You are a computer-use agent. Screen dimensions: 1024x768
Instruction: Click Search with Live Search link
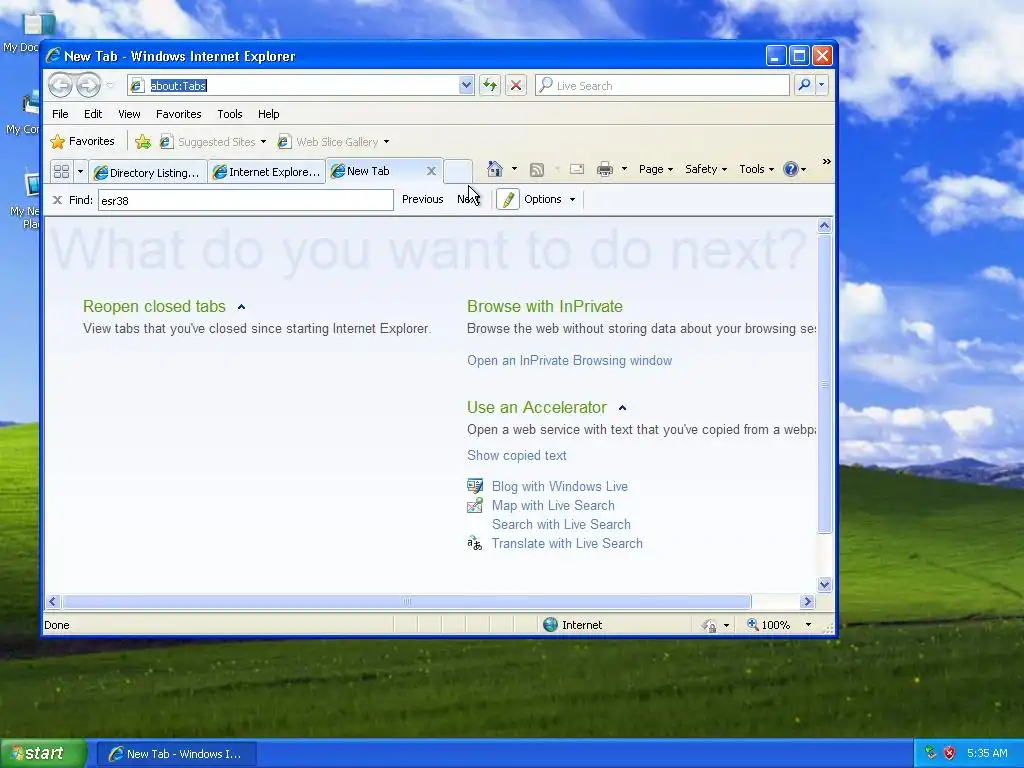point(561,524)
